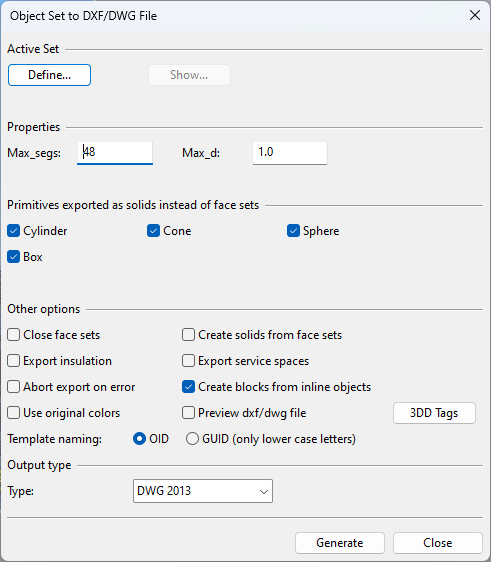Viewport: 491px width, 562px height.
Task: Enable Preview dxf/dwg file checkbox
Action: coord(189,413)
